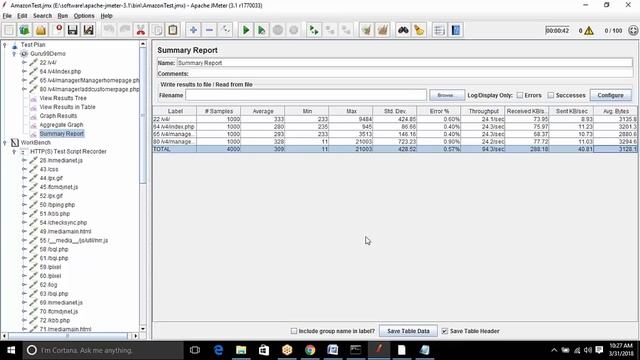Click the Copy toolbar icon

tap(157, 30)
